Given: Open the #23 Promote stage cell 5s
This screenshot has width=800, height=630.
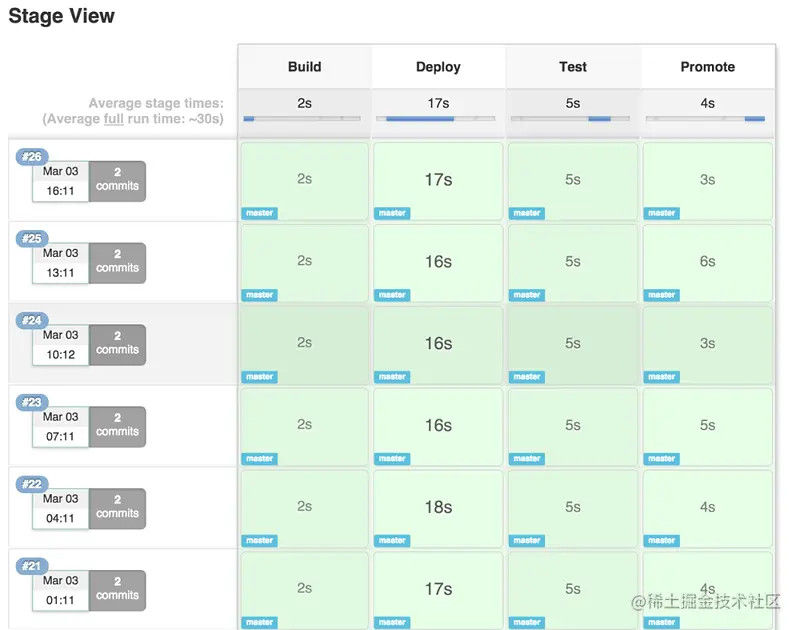Looking at the screenshot, I should (x=708, y=426).
